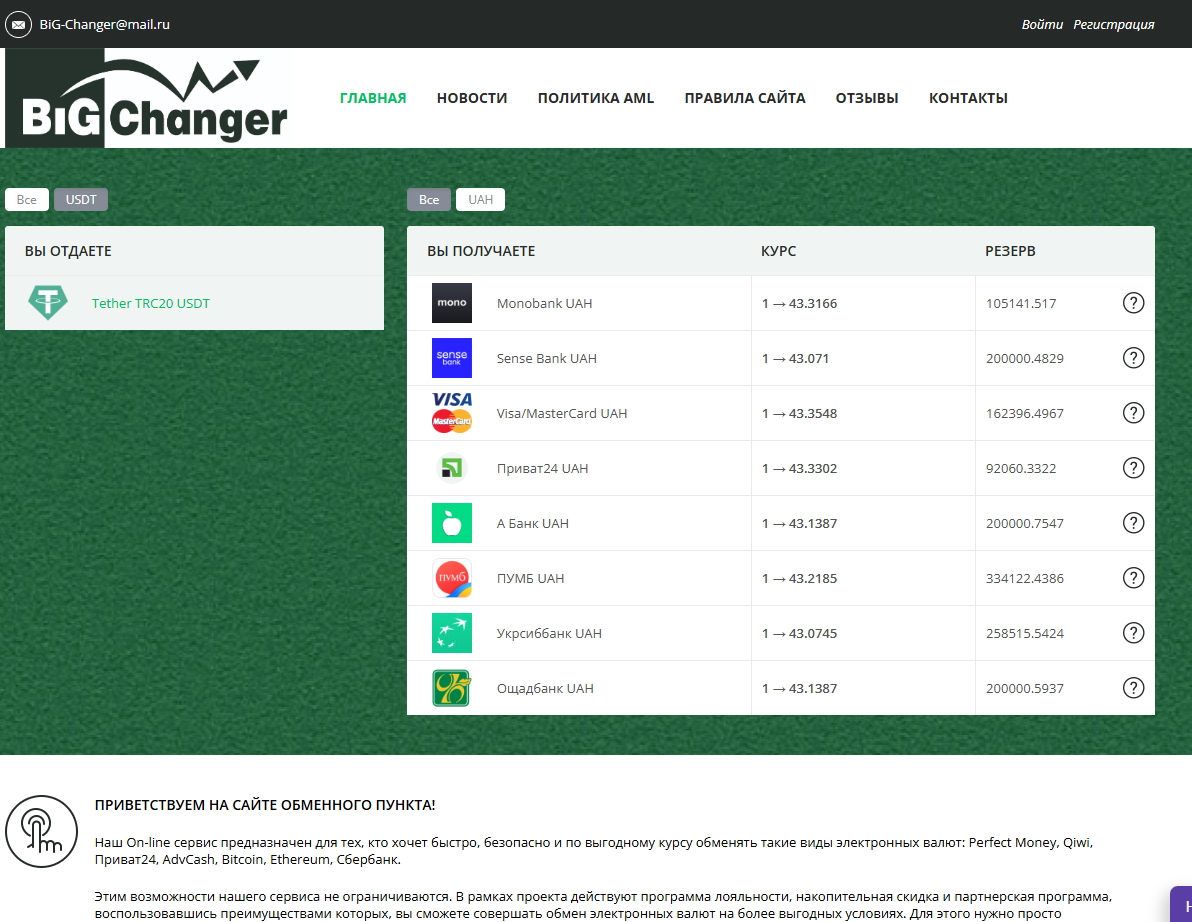1192x922 pixels.
Task: Choose Приват24 UAH as receive currency
Action: click(542, 468)
